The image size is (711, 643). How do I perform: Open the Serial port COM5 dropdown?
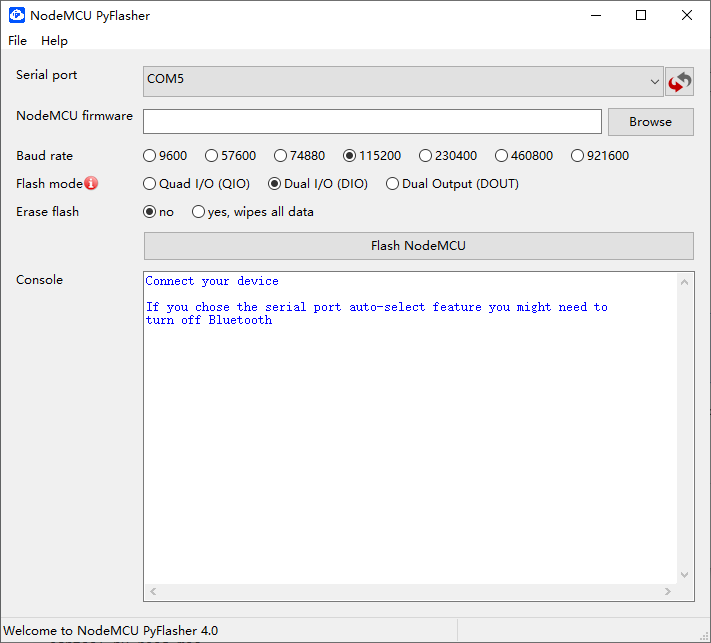click(x=404, y=82)
